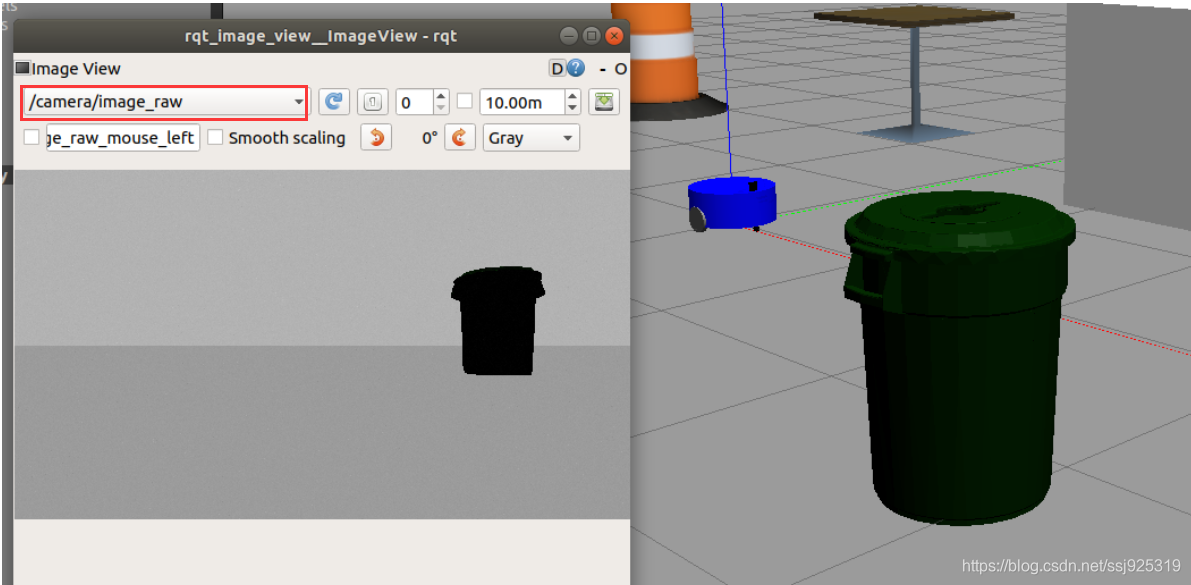Refresh the image topic list

pyautogui.click(x=333, y=102)
